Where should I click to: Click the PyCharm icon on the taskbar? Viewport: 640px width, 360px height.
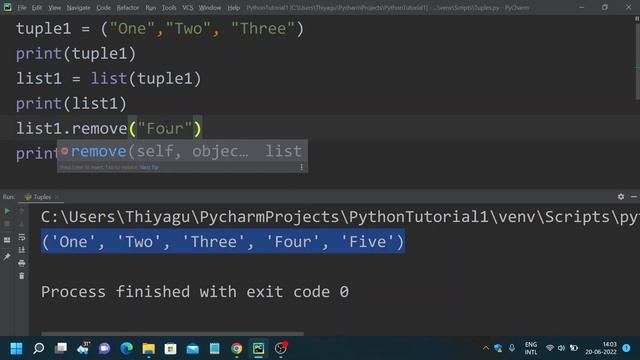[x=259, y=349]
